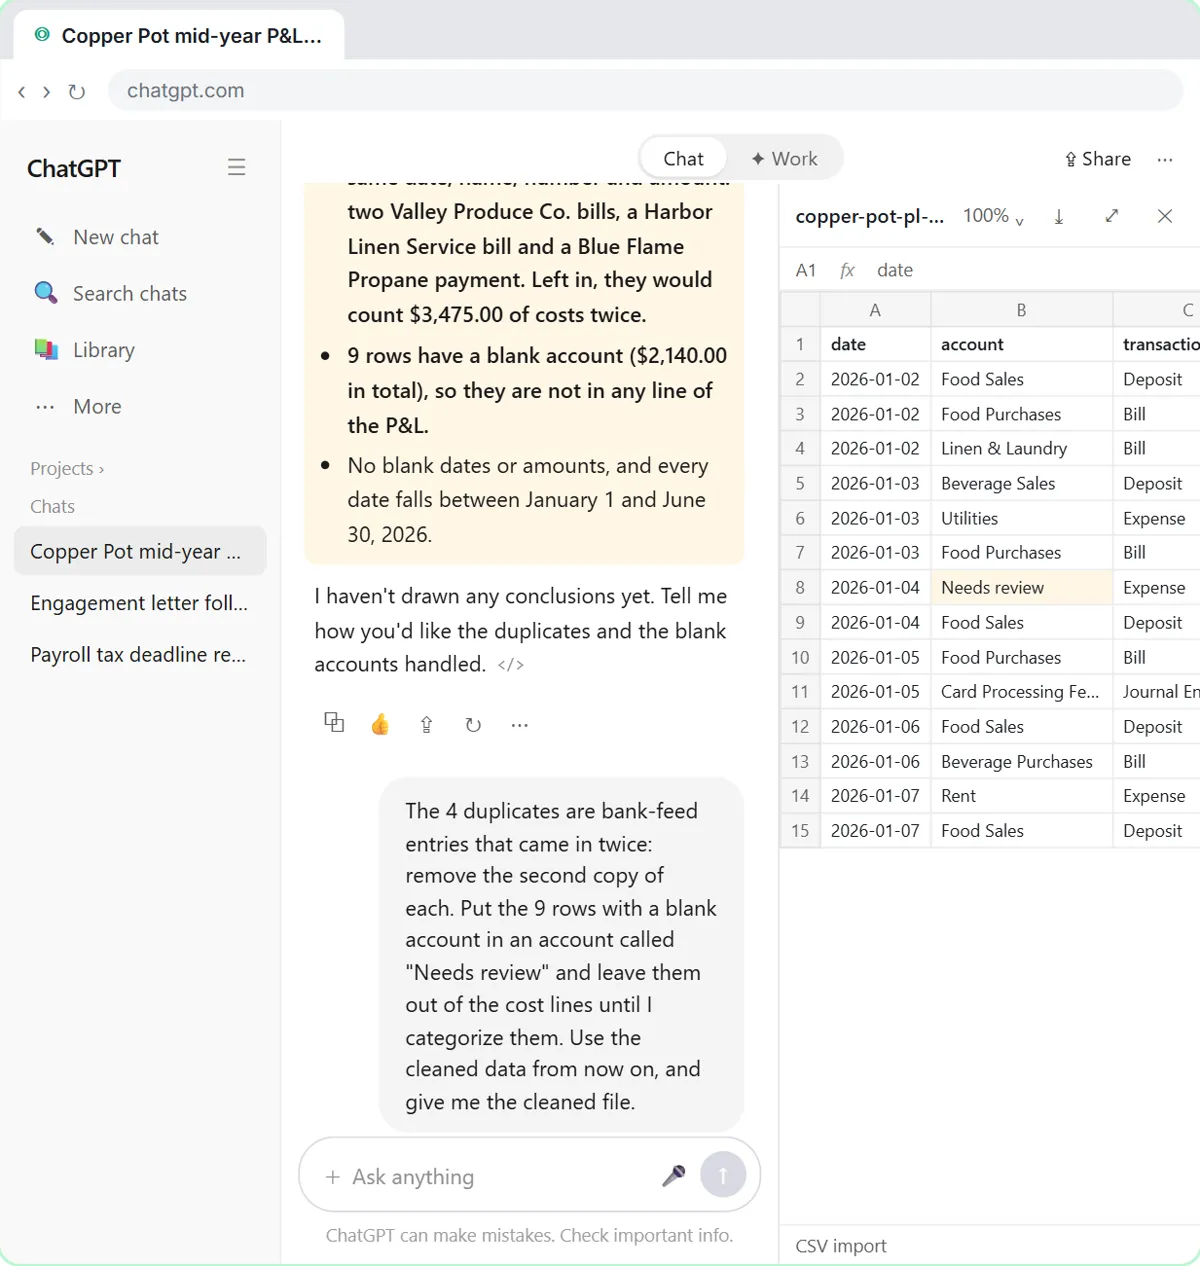Open Engagement letter chat
This screenshot has width=1200, height=1266.
click(140, 603)
